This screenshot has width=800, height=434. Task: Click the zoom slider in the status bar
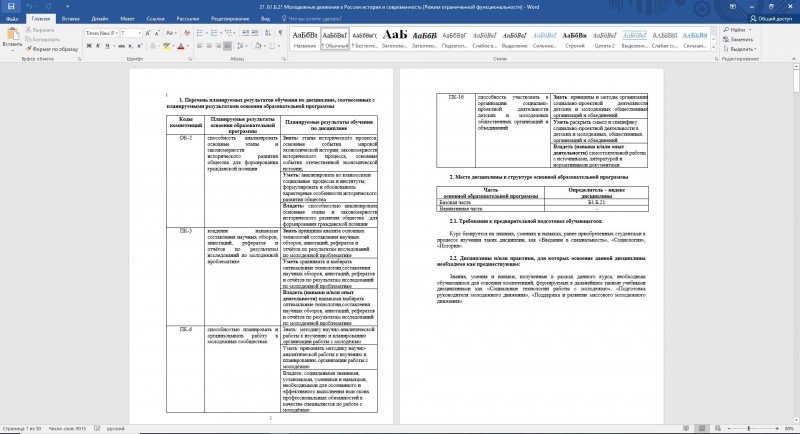tap(749, 429)
